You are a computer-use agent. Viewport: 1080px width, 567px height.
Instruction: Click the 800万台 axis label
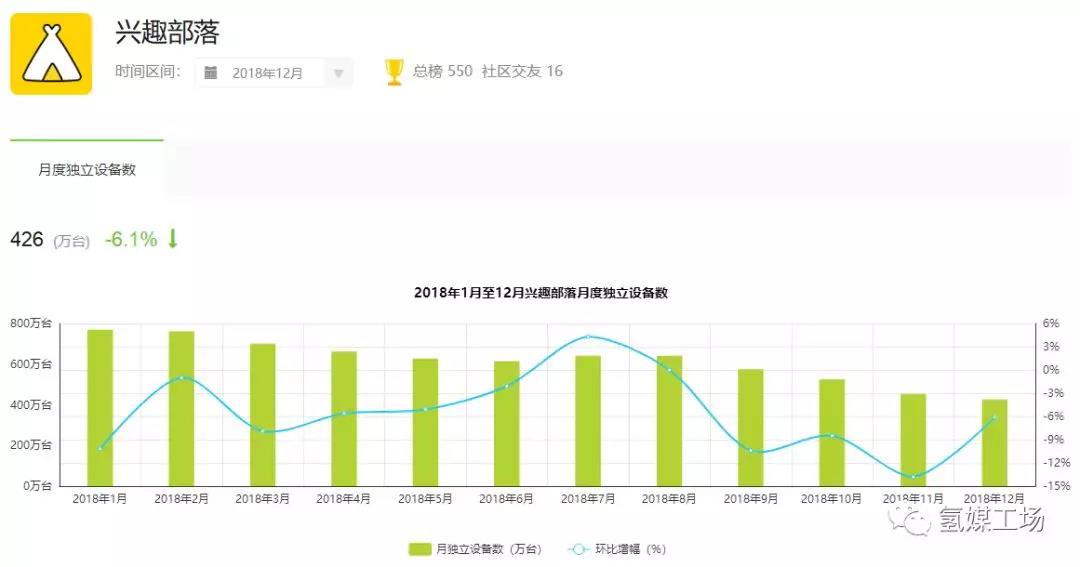coord(31,323)
